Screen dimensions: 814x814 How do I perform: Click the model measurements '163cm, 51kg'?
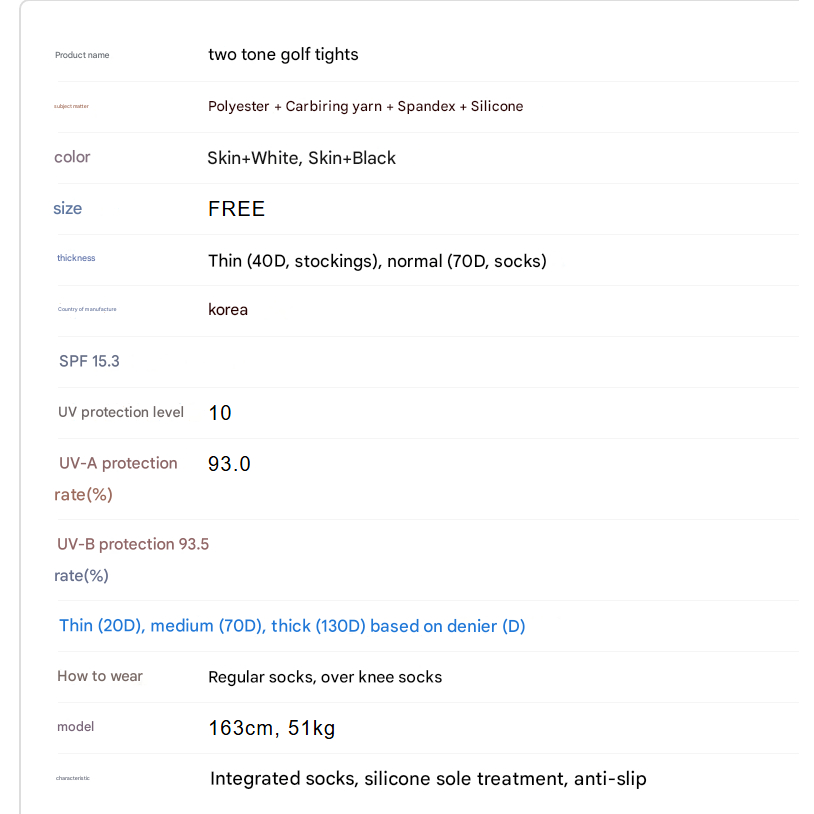pyautogui.click(x=271, y=728)
